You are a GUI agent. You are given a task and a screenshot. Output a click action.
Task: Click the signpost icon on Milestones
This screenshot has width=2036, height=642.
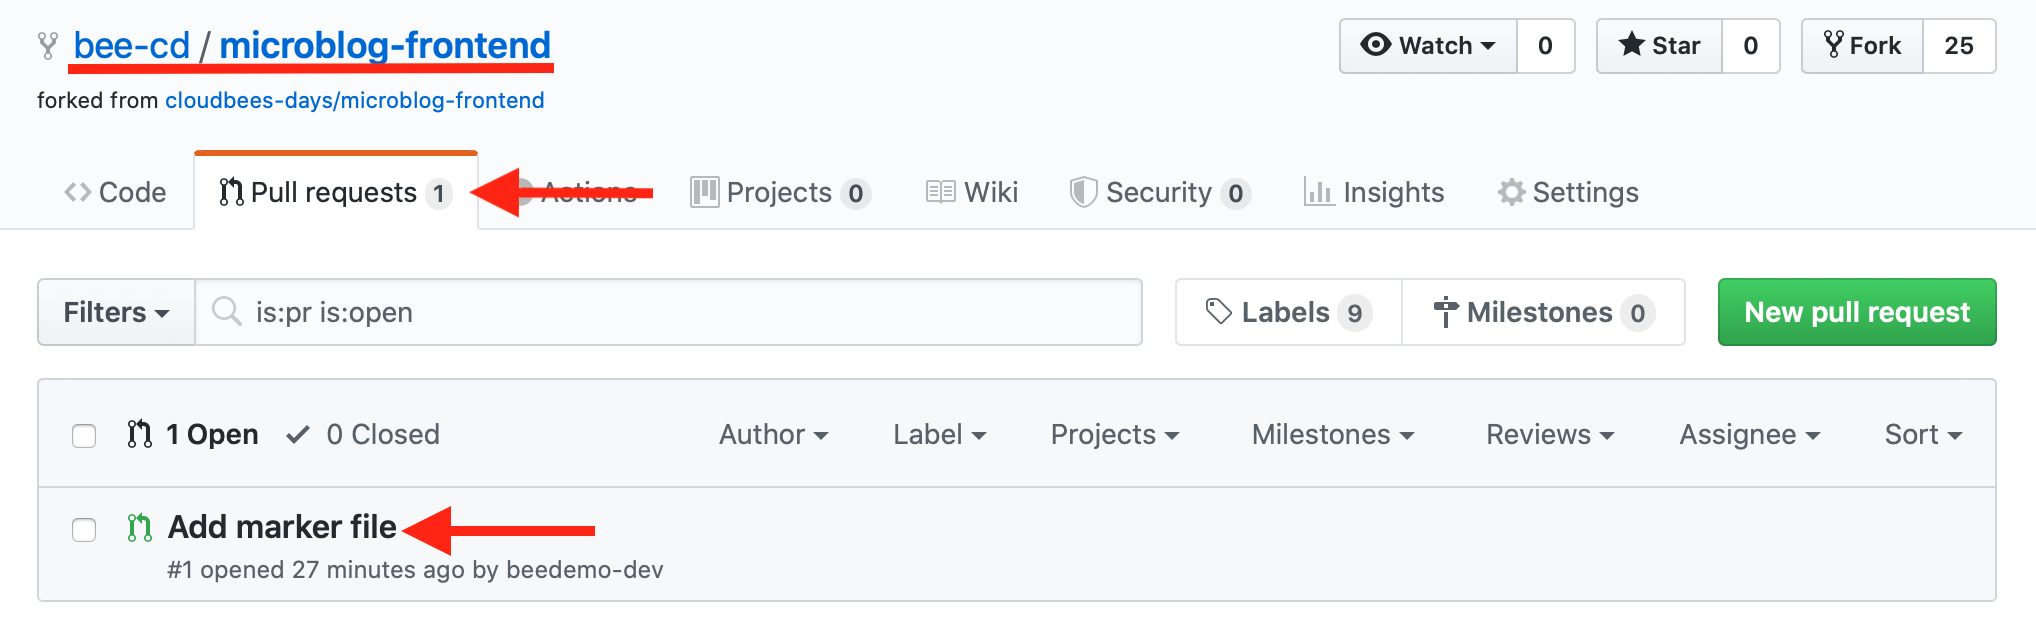(1445, 312)
